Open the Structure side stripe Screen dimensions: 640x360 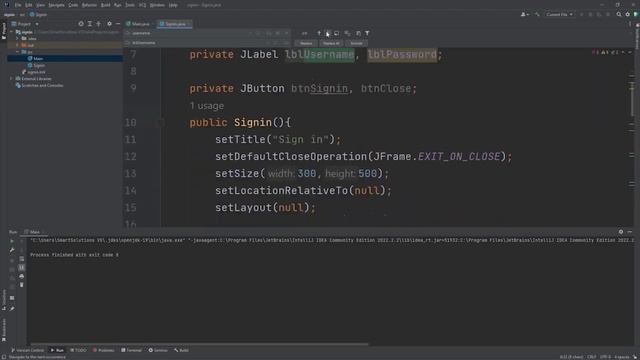(4, 300)
